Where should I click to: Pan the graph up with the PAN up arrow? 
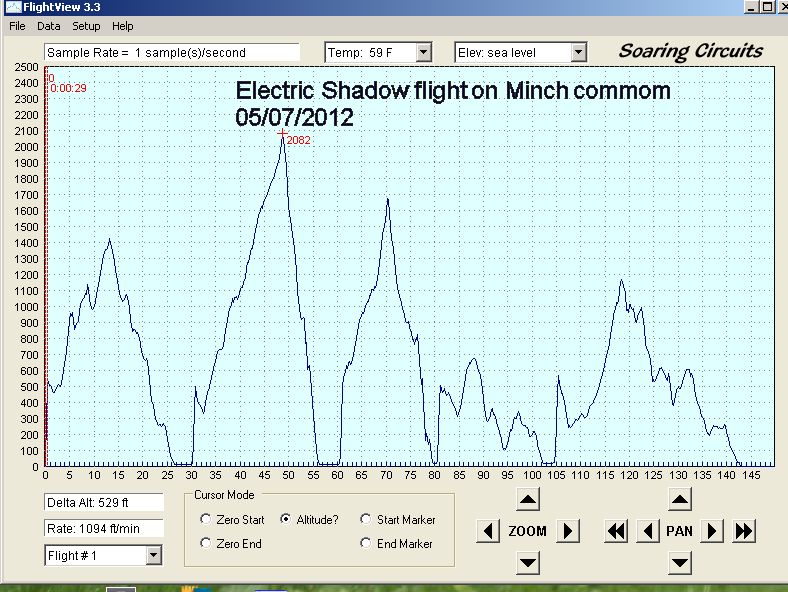[x=679, y=500]
